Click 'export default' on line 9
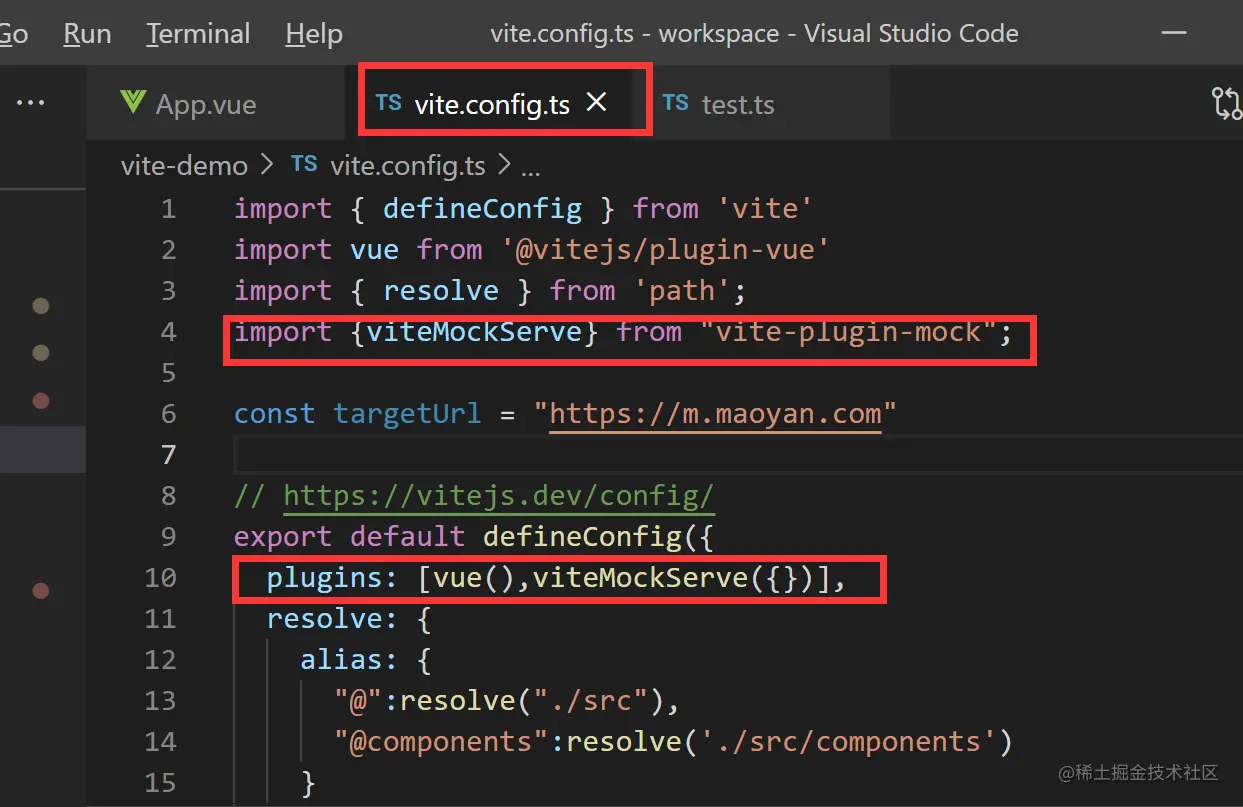 [x=349, y=537]
